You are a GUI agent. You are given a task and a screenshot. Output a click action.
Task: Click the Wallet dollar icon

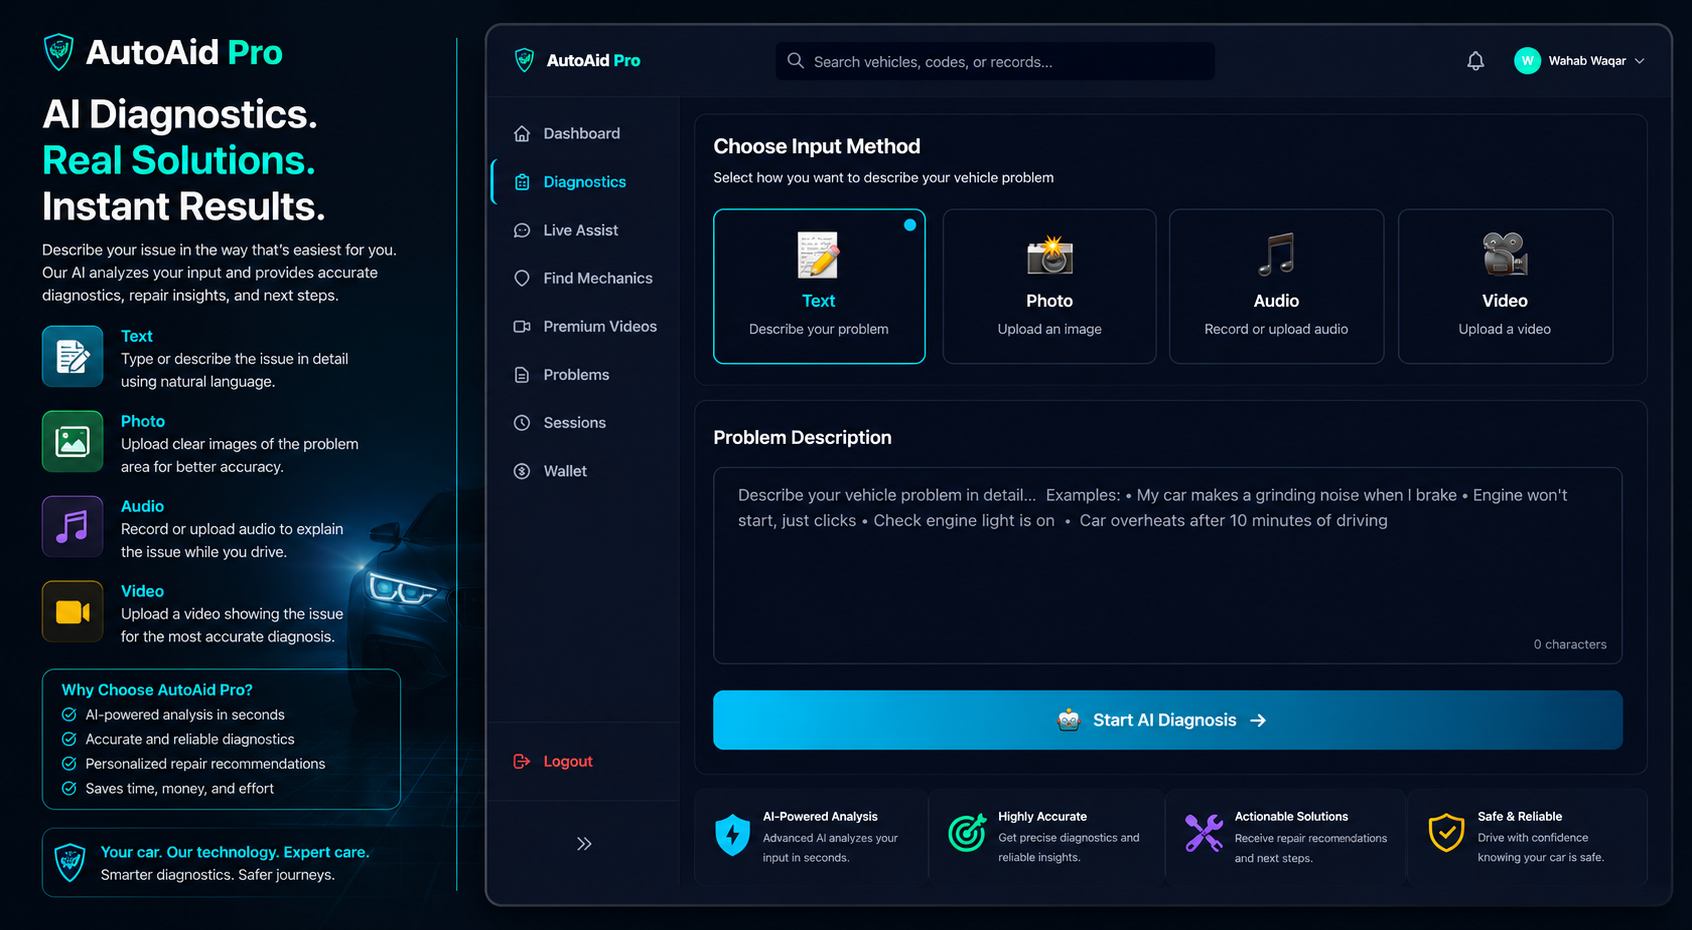(x=522, y=471)
